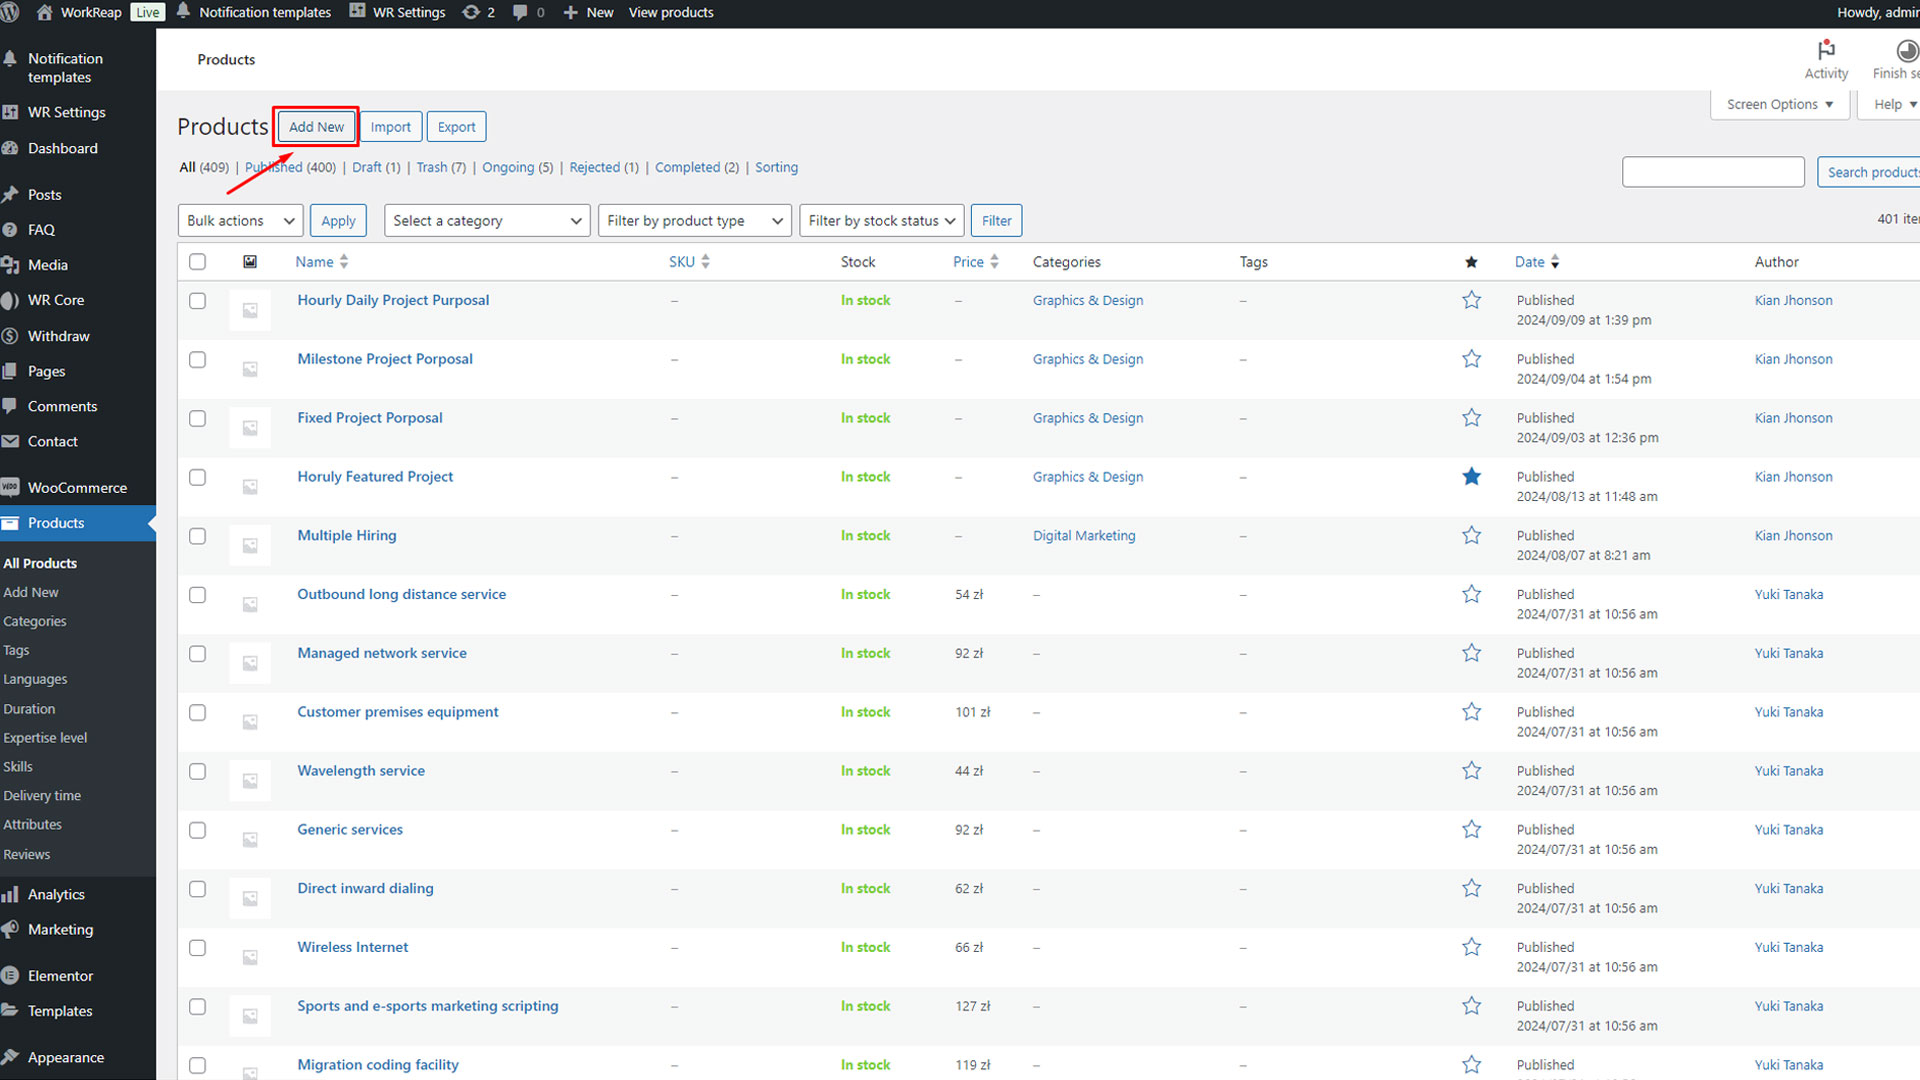The image size is (1920, 1080).
Task: Check the Milestone Project Porposal row checkbox
Action: pyautogui.click(x=197, y=359)
